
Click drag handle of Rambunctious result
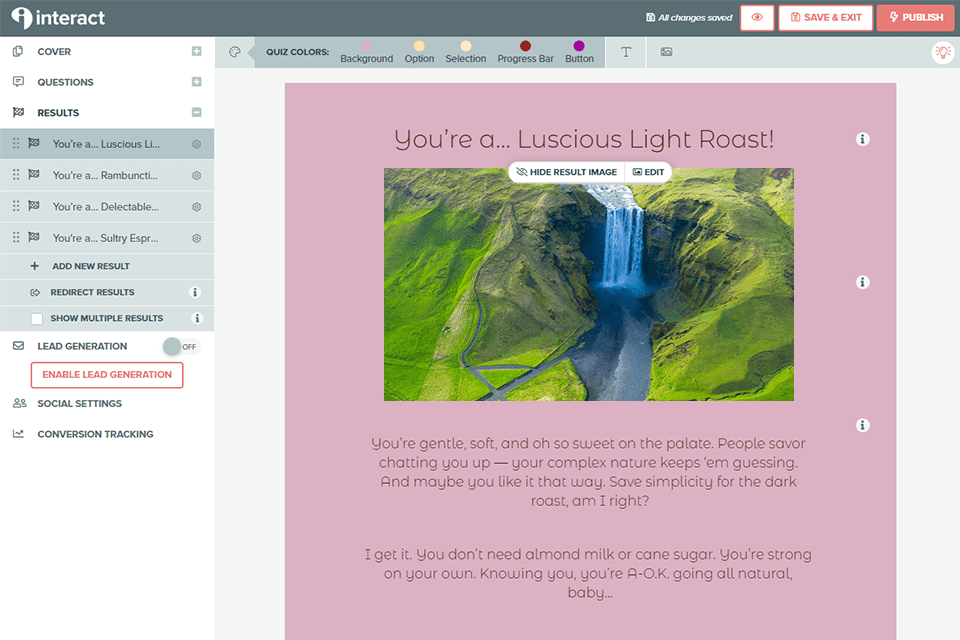coord(16,175)
